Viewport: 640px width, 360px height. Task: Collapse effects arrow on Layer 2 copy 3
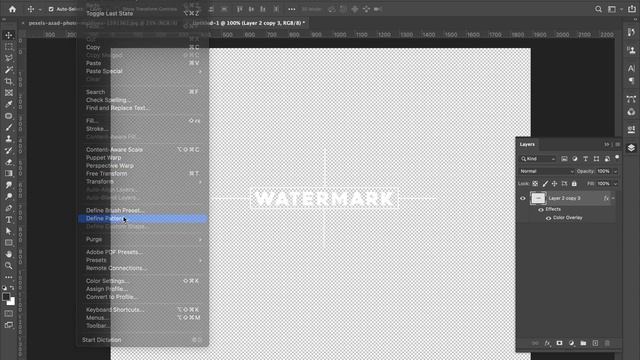tap(613, 198)
